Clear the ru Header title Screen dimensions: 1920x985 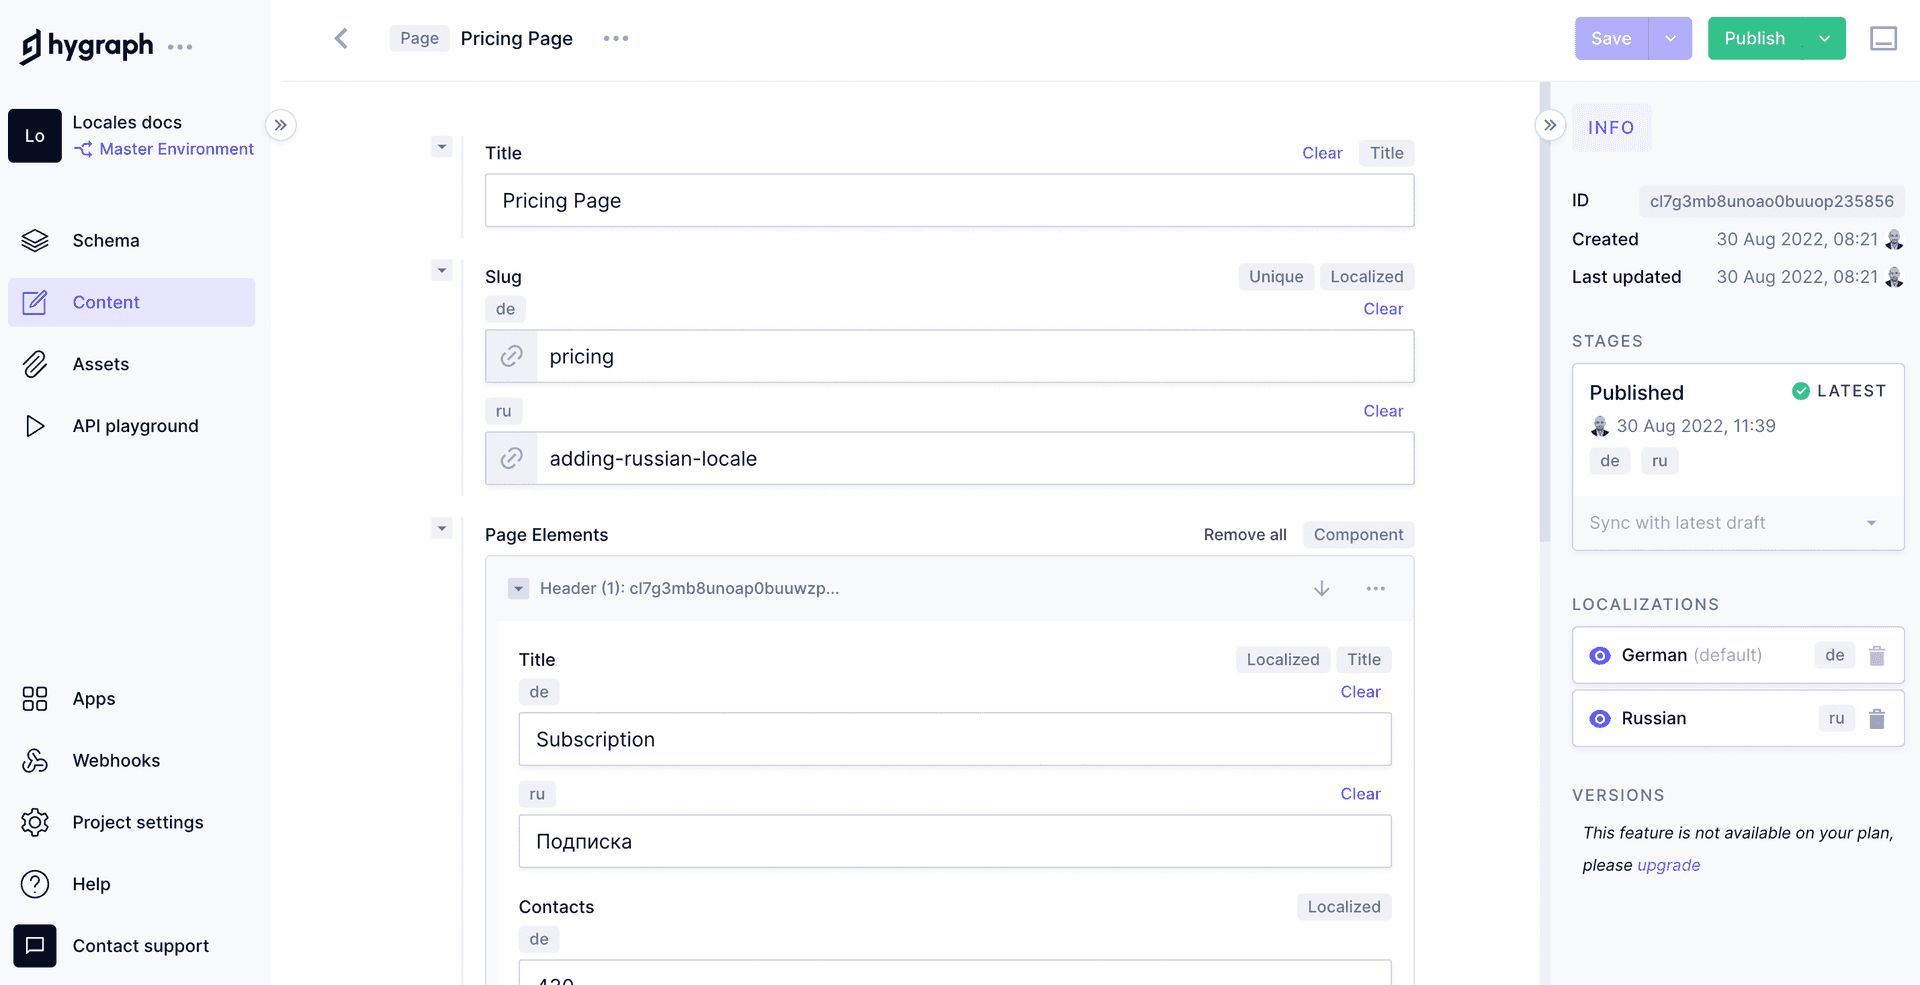1360,794
